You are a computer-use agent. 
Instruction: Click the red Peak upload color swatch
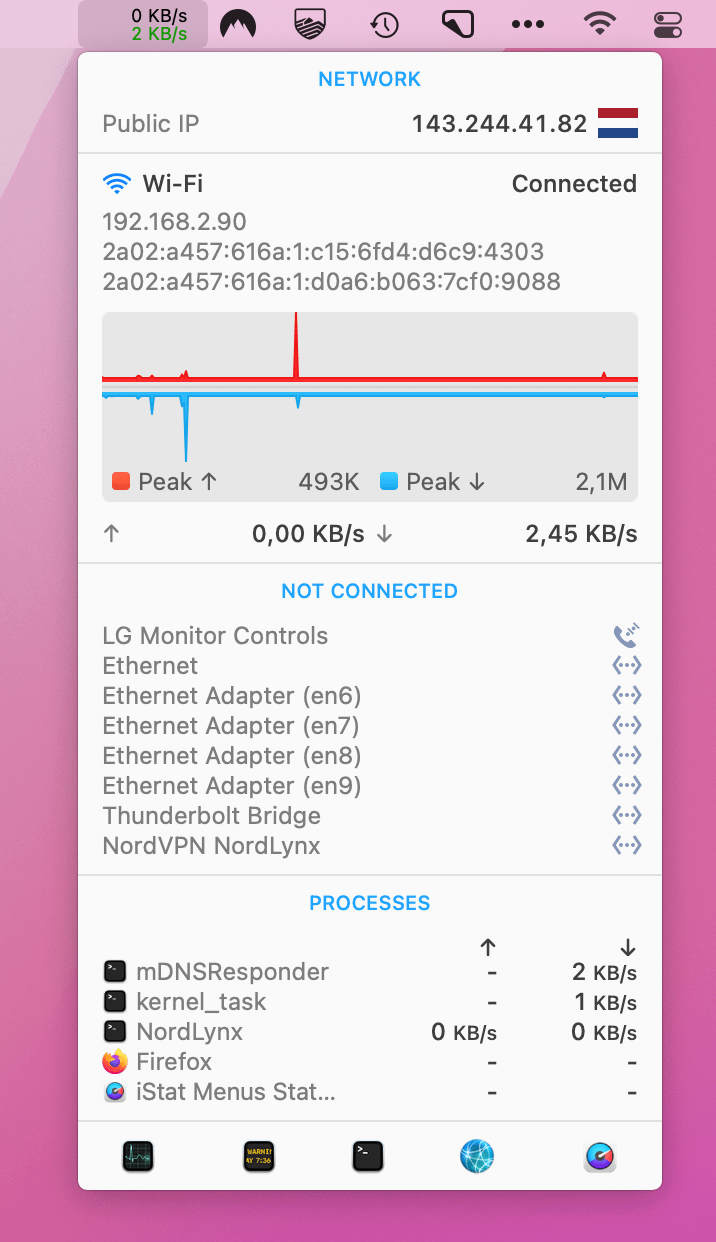[121, 482]
